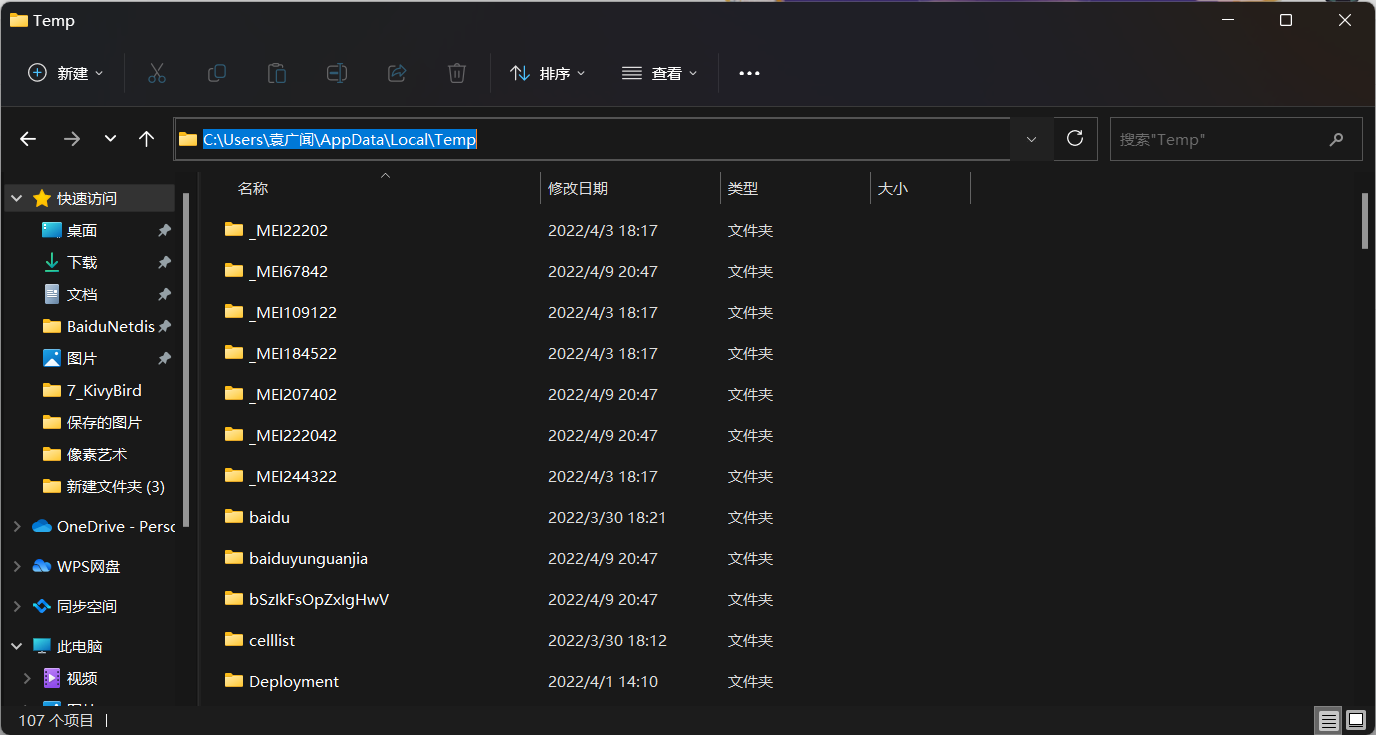Select WPS网盘 in navigation pane
This screenshot has width=1376, height=735.
tap(88, 566)
